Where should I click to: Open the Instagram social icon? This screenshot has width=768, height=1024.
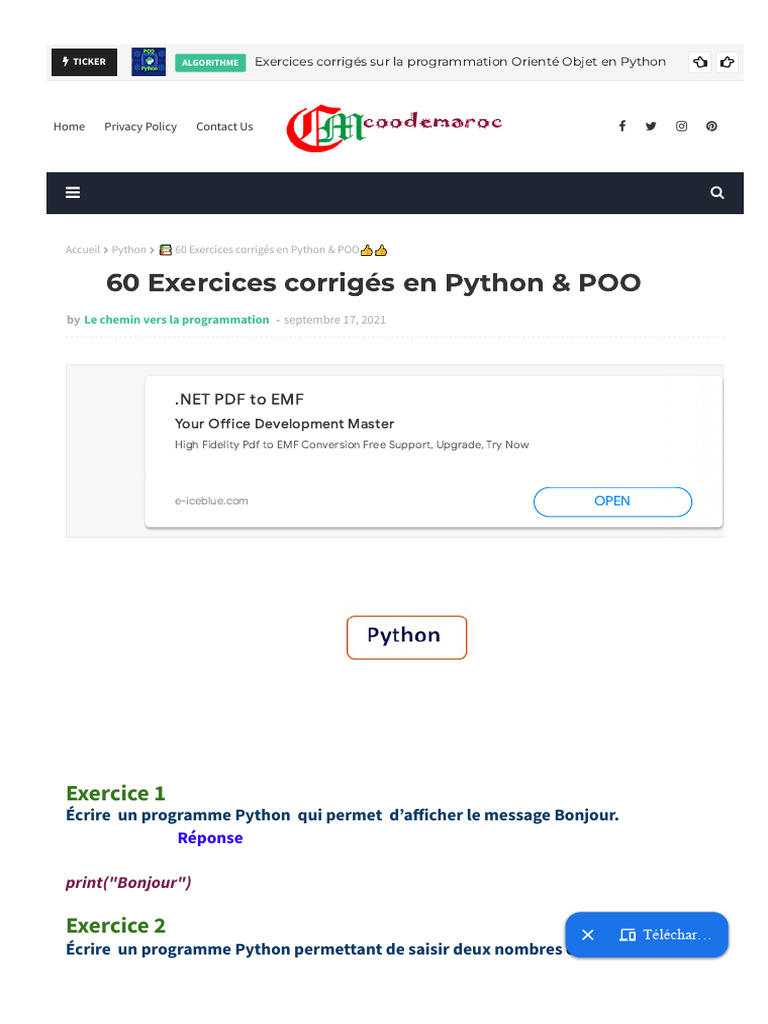681,126
